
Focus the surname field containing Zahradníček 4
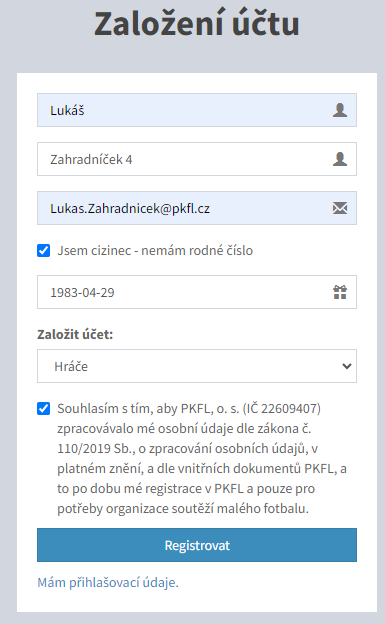point(197,159)
